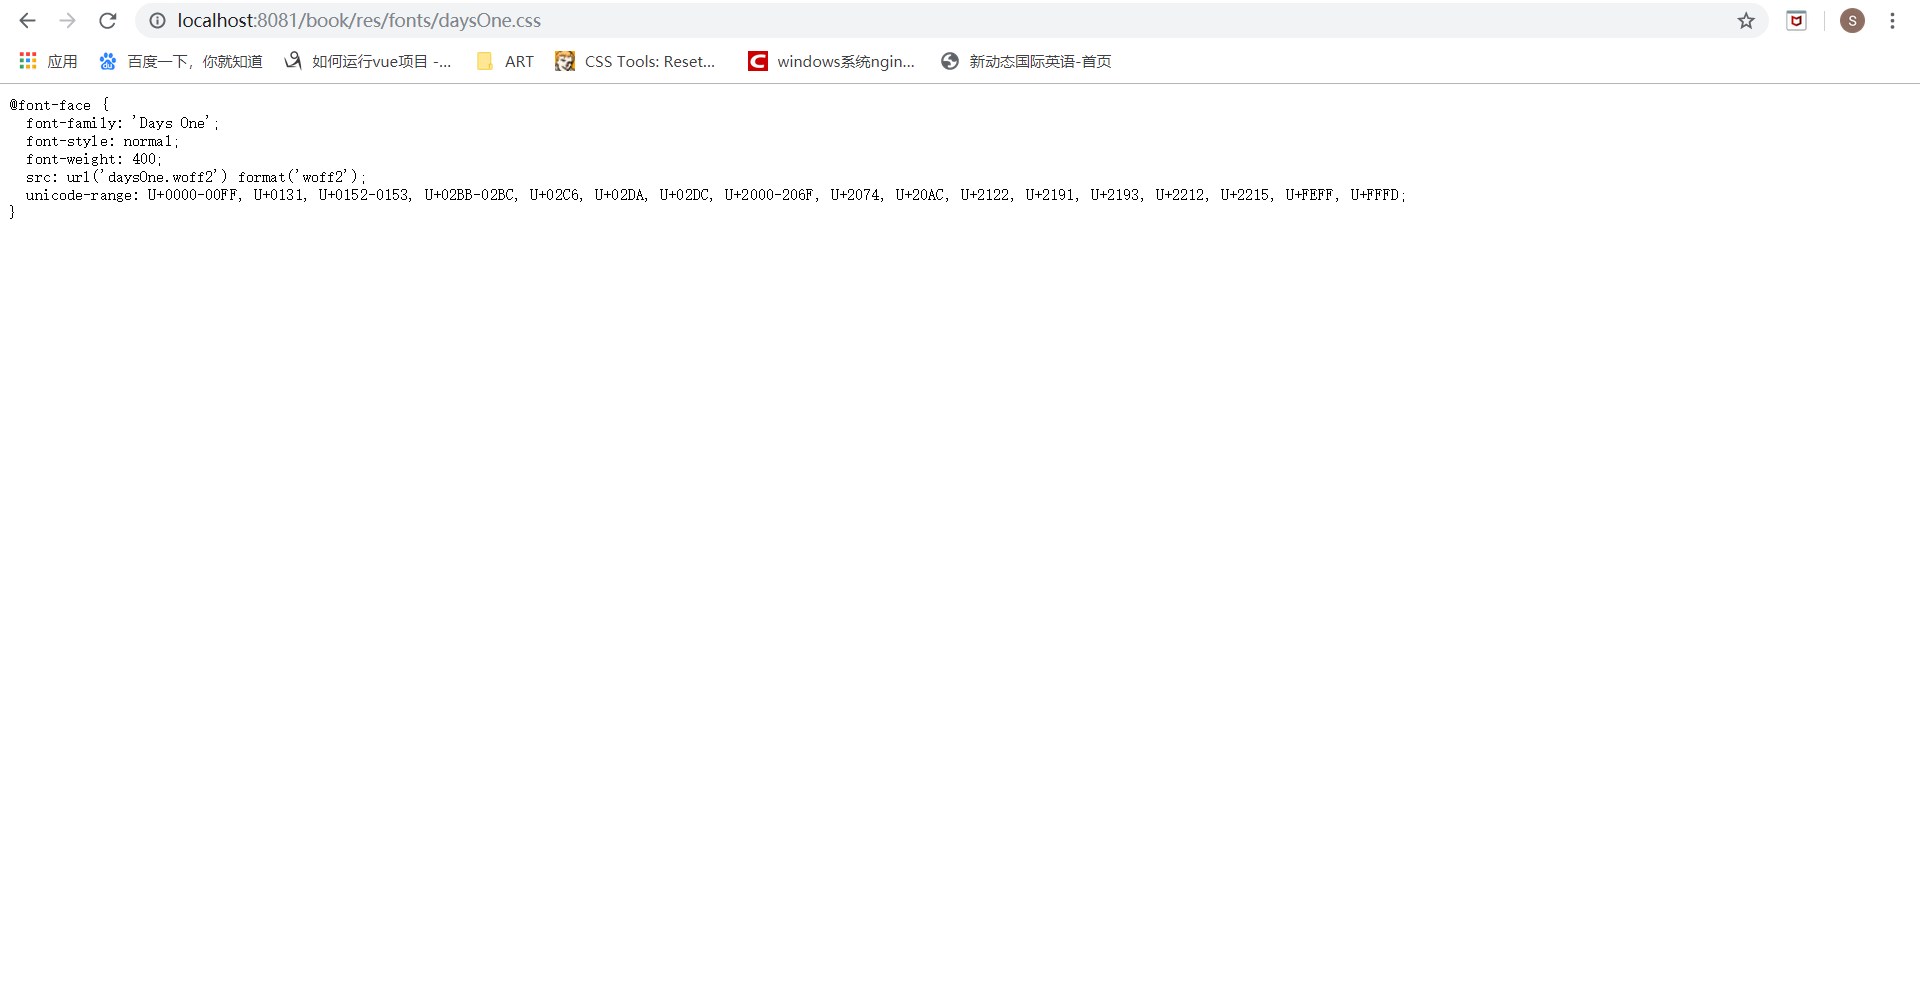Click the '@font-face {' line

click(60, 105)
